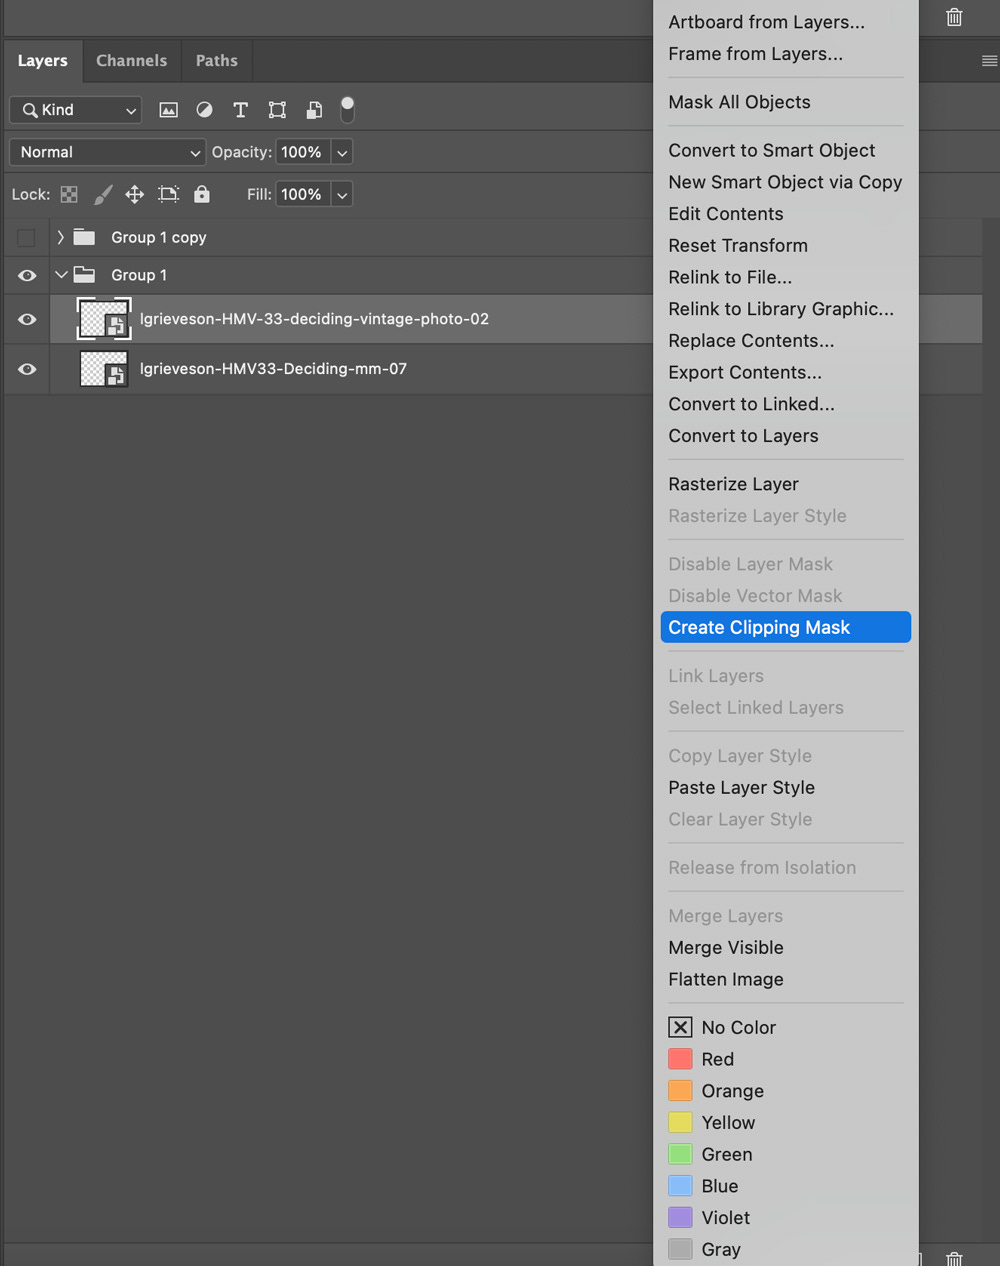Viewport: 1000px width, 1266px height.
Task: Click trash icon at top right
Action: click(954, 17)
